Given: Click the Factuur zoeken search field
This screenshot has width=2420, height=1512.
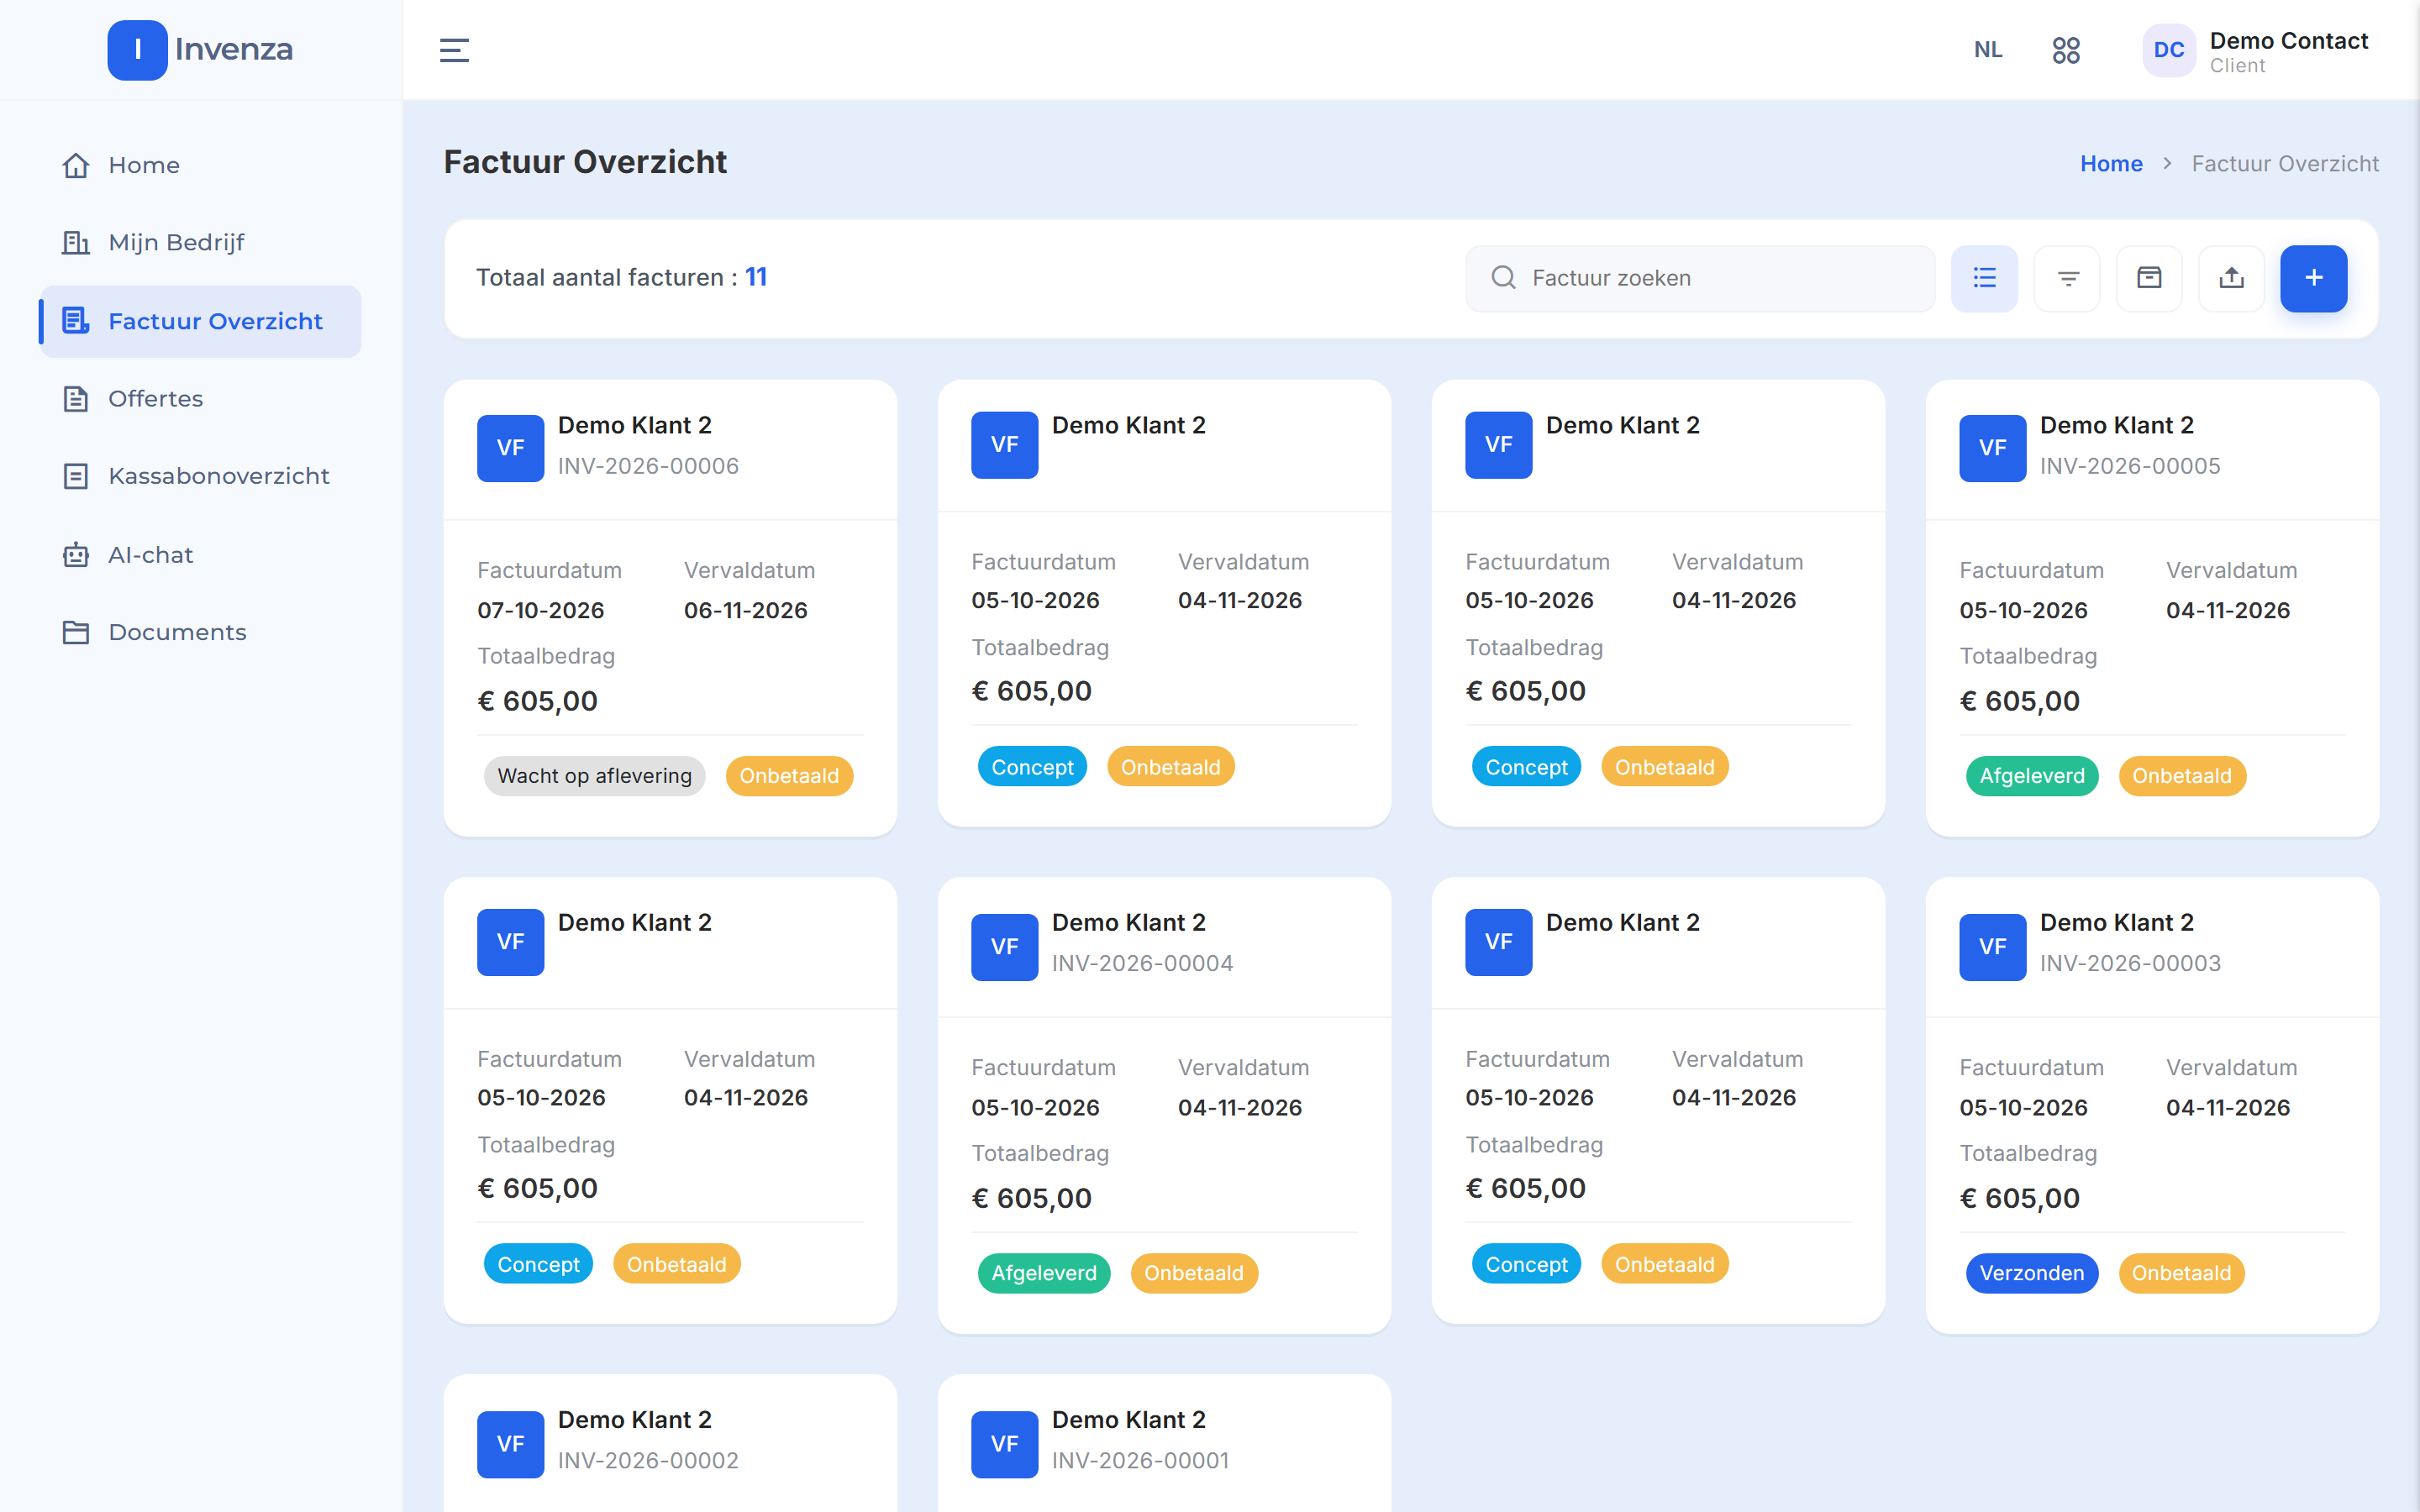Looking at the screenshot, I should [x=1700, y=278].
